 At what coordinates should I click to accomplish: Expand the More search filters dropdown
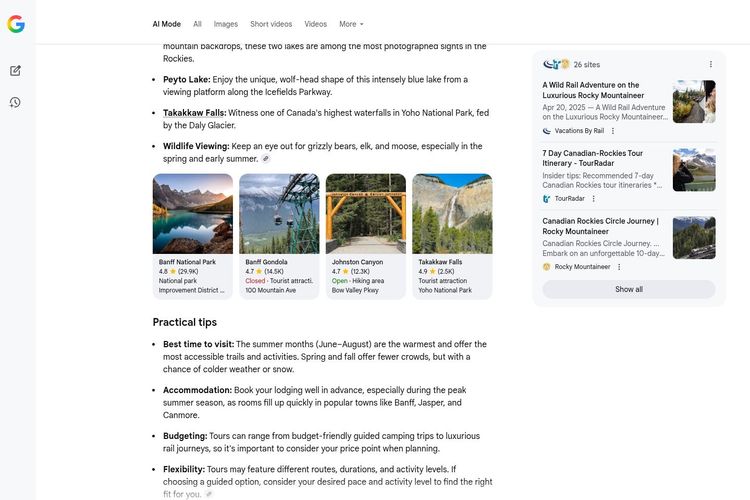(x=351, y=24)
